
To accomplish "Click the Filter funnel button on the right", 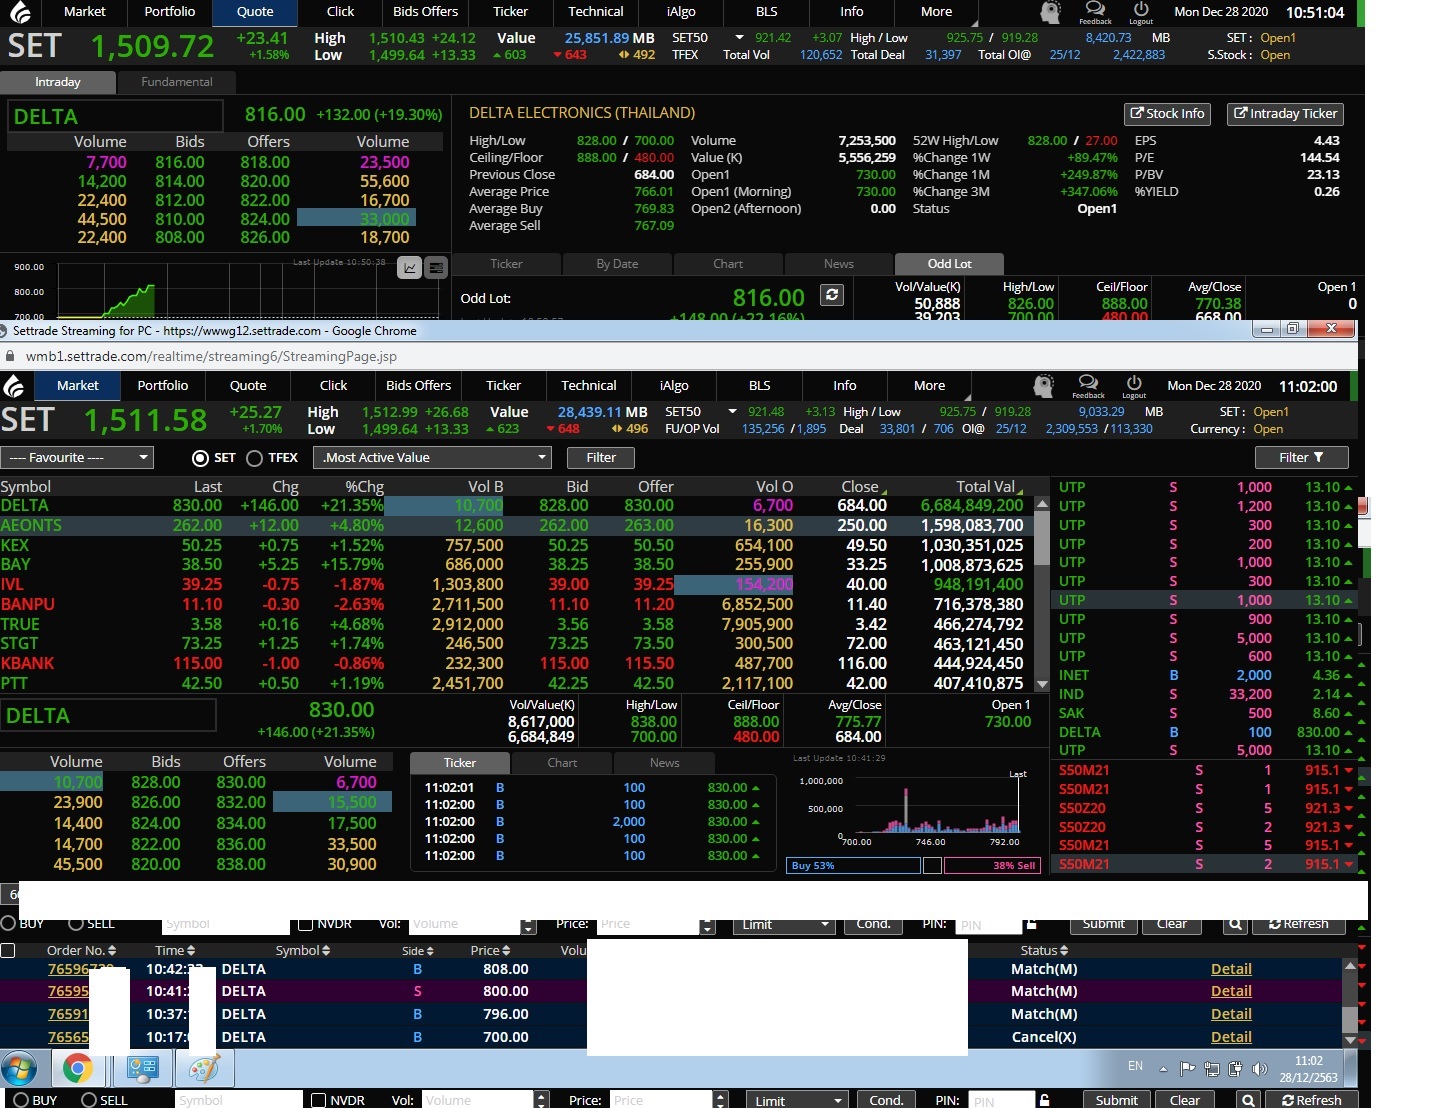I will (1301, 457).
